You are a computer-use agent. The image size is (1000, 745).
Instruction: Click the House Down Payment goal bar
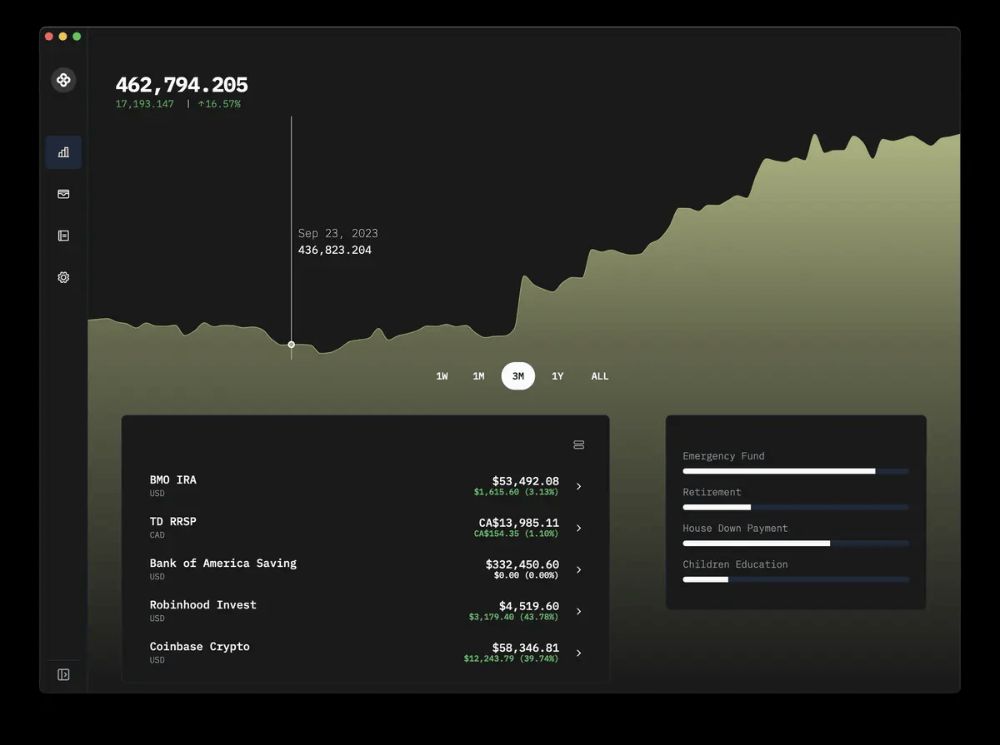pyautogui.click(x=795, y=543)
